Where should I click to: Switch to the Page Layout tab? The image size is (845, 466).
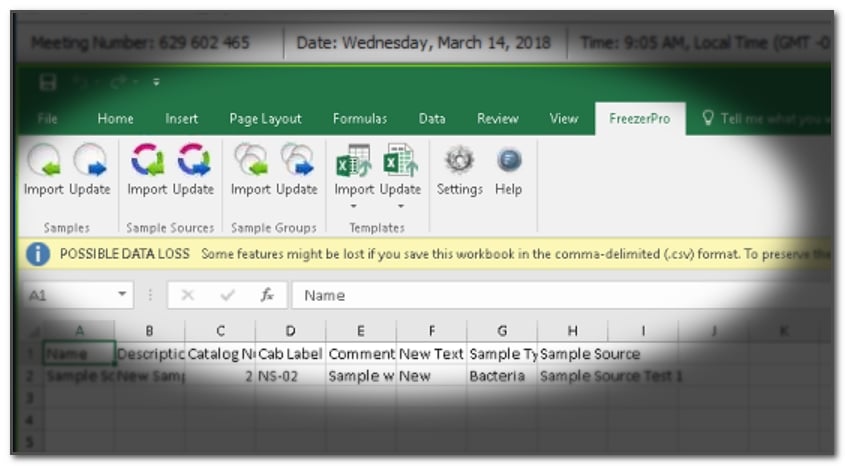[265, 119]
